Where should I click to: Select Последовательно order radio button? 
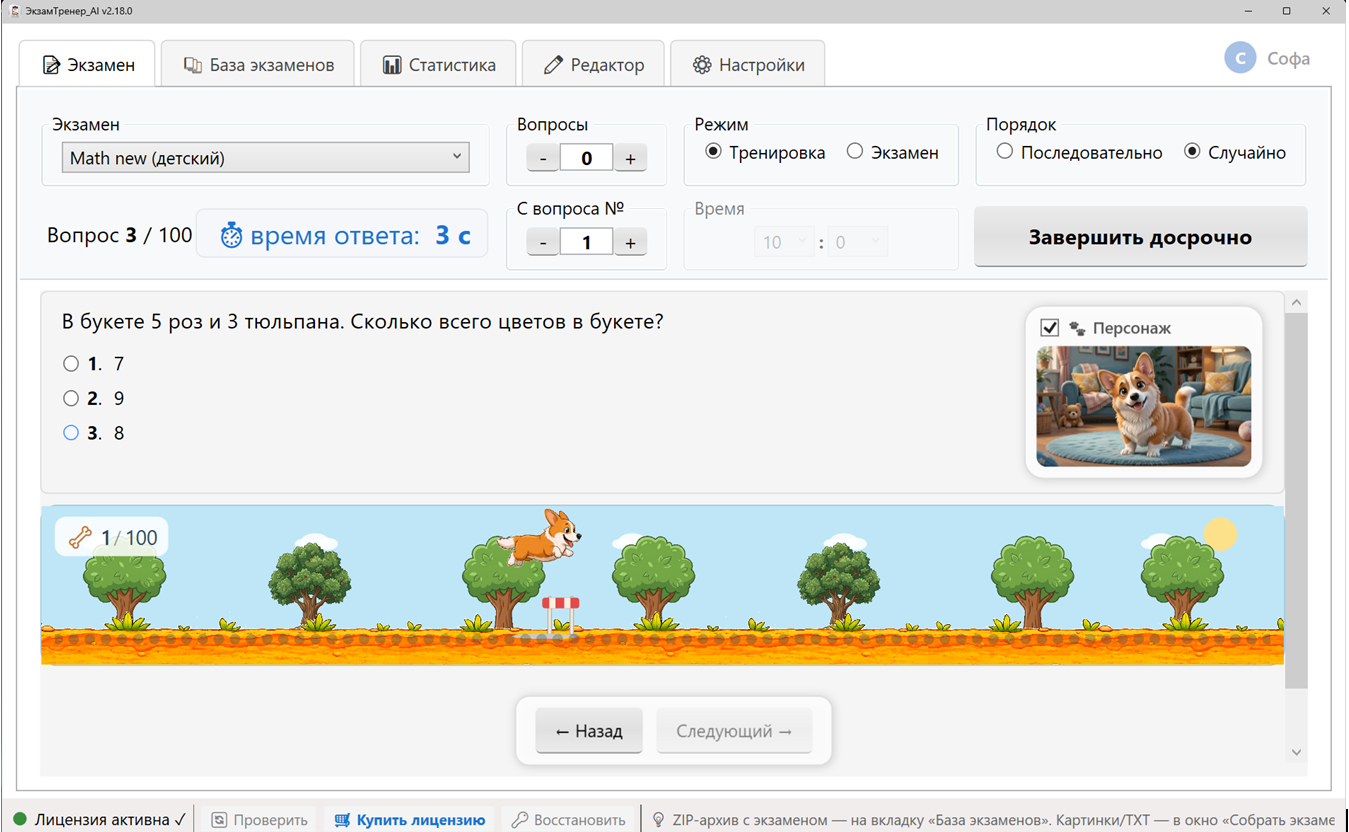1005,152
